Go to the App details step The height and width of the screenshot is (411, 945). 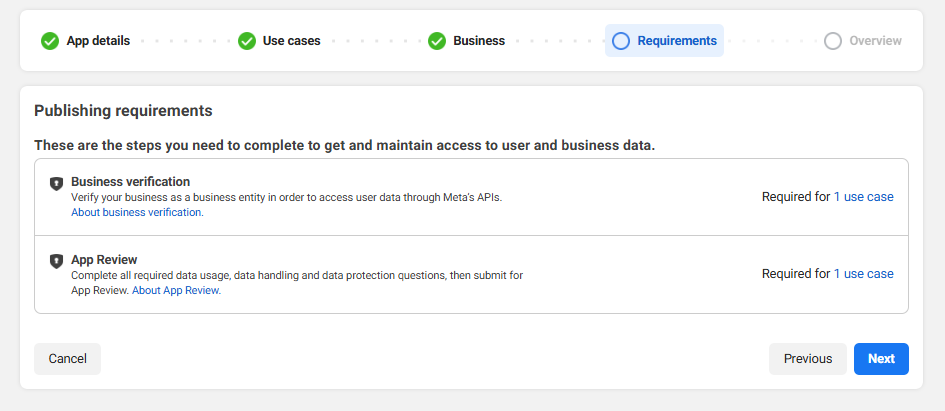(x=98, y=41)
